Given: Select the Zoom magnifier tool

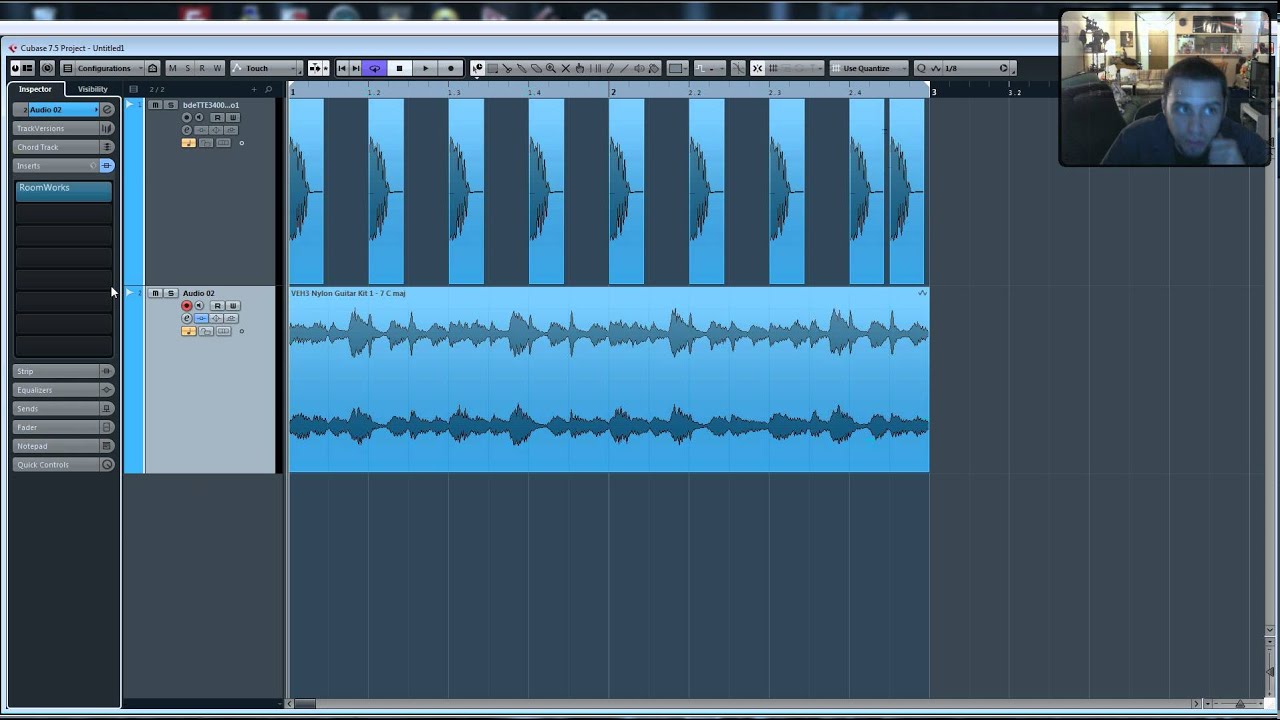Looking at the screenshot, I should coord(551,68).
